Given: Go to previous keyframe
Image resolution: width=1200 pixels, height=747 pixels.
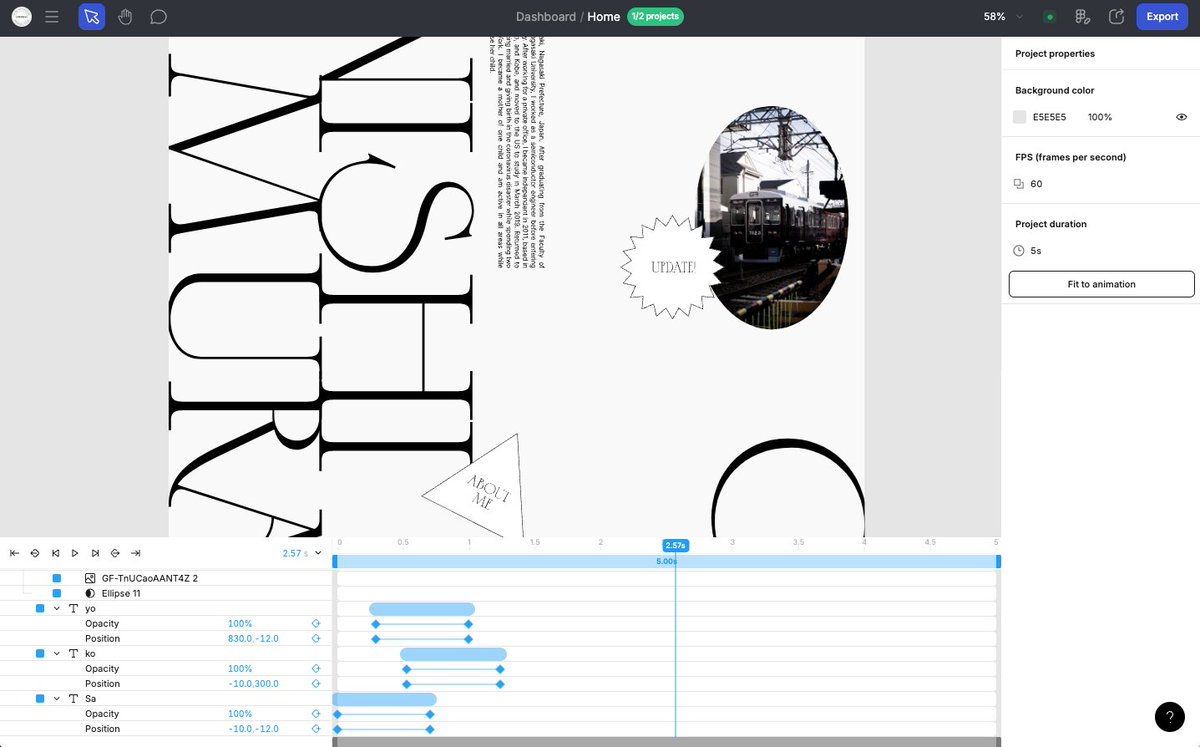Looking at the screenshot, I should pos(35,552).
